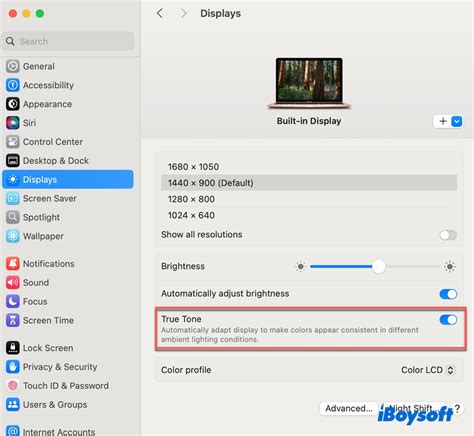Viewport: 474px width, 436px height.
Task: Click the Appearance label in sidebar
Action: click(47, 104)
